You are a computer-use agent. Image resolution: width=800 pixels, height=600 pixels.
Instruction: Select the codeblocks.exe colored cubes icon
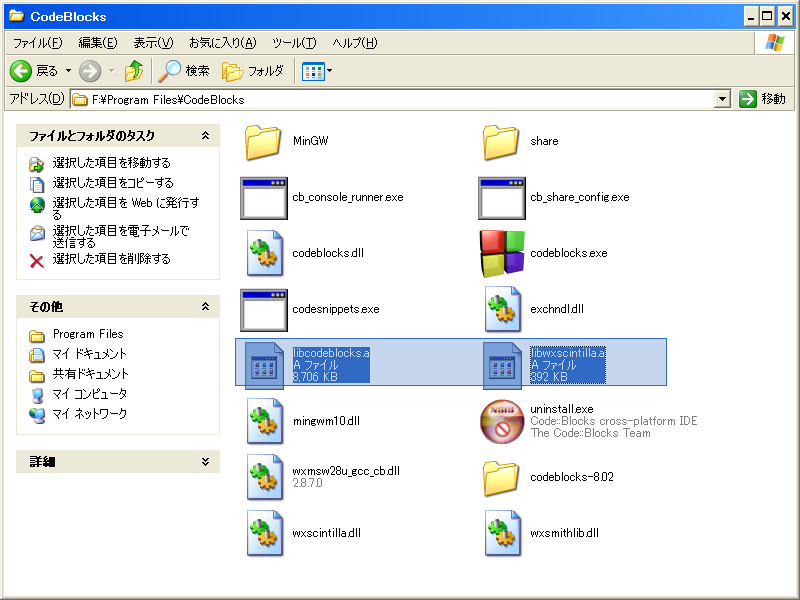click(x=502, y=254)
